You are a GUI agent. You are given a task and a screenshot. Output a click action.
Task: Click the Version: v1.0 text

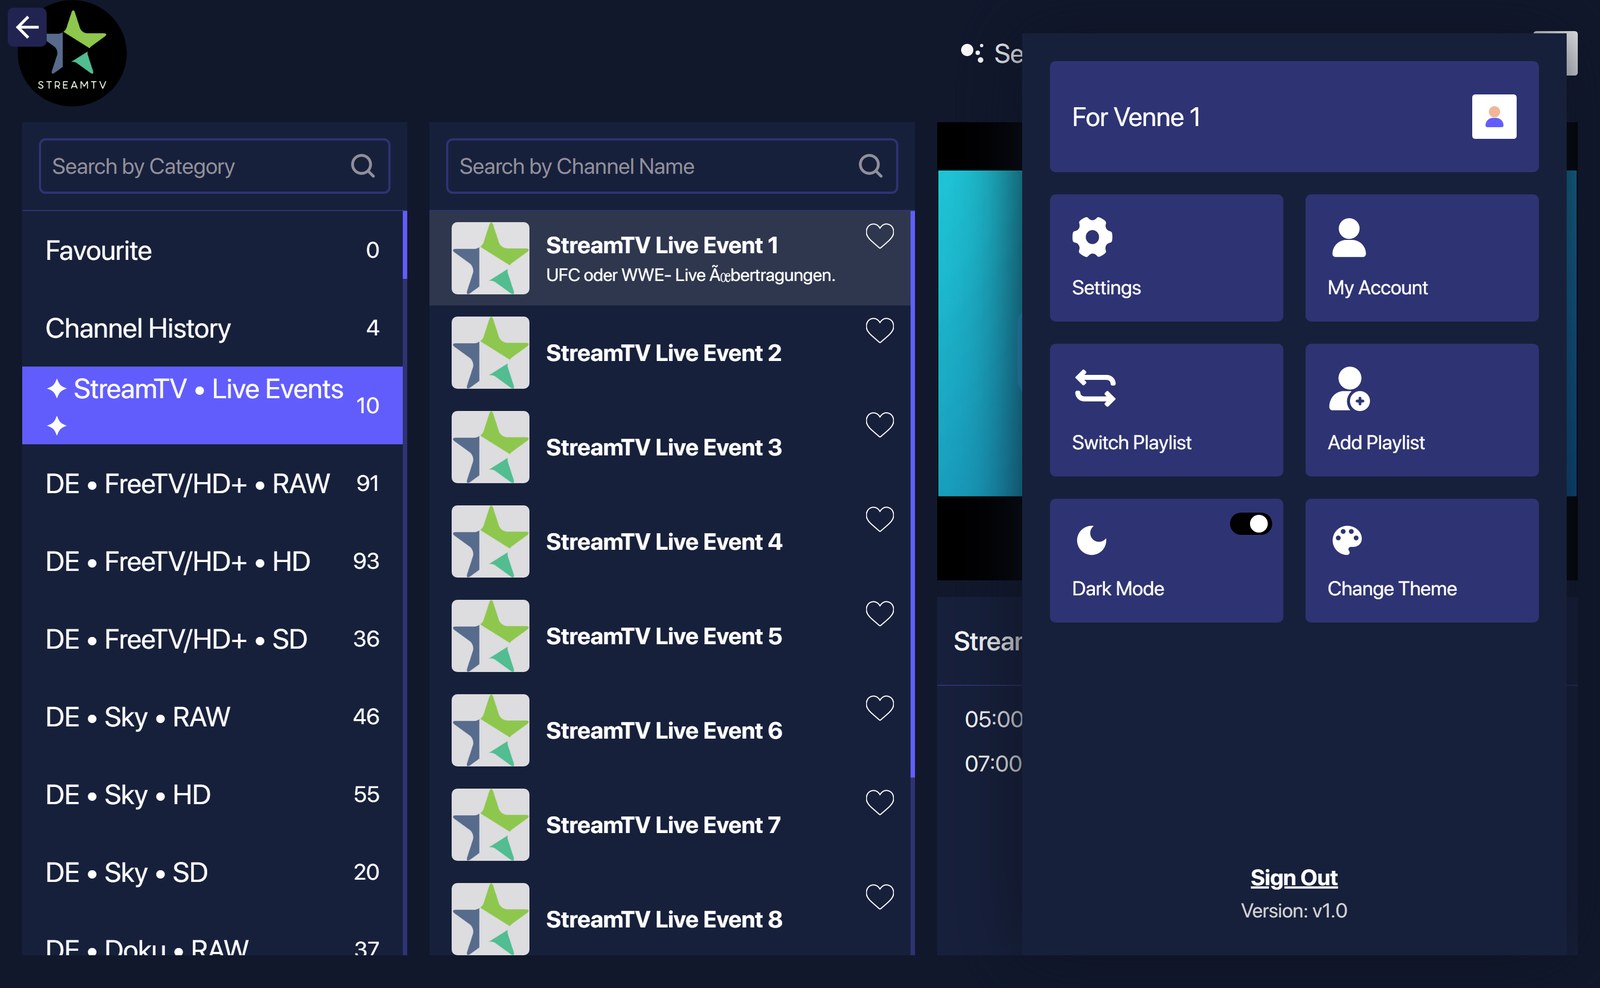tap(1294, 911)
